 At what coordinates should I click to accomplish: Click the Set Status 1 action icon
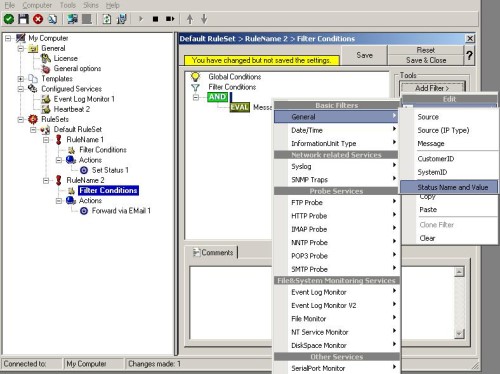click(x=84, y=170)
